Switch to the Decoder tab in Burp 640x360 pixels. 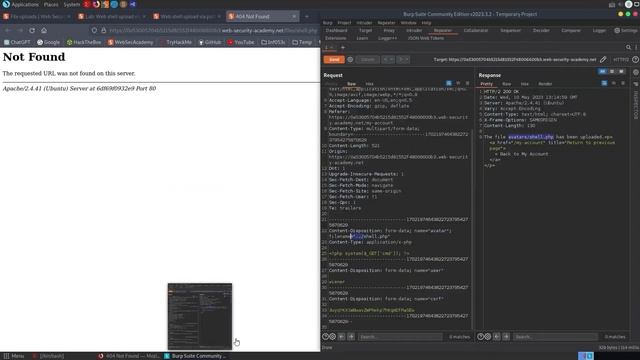coord(541,31)
